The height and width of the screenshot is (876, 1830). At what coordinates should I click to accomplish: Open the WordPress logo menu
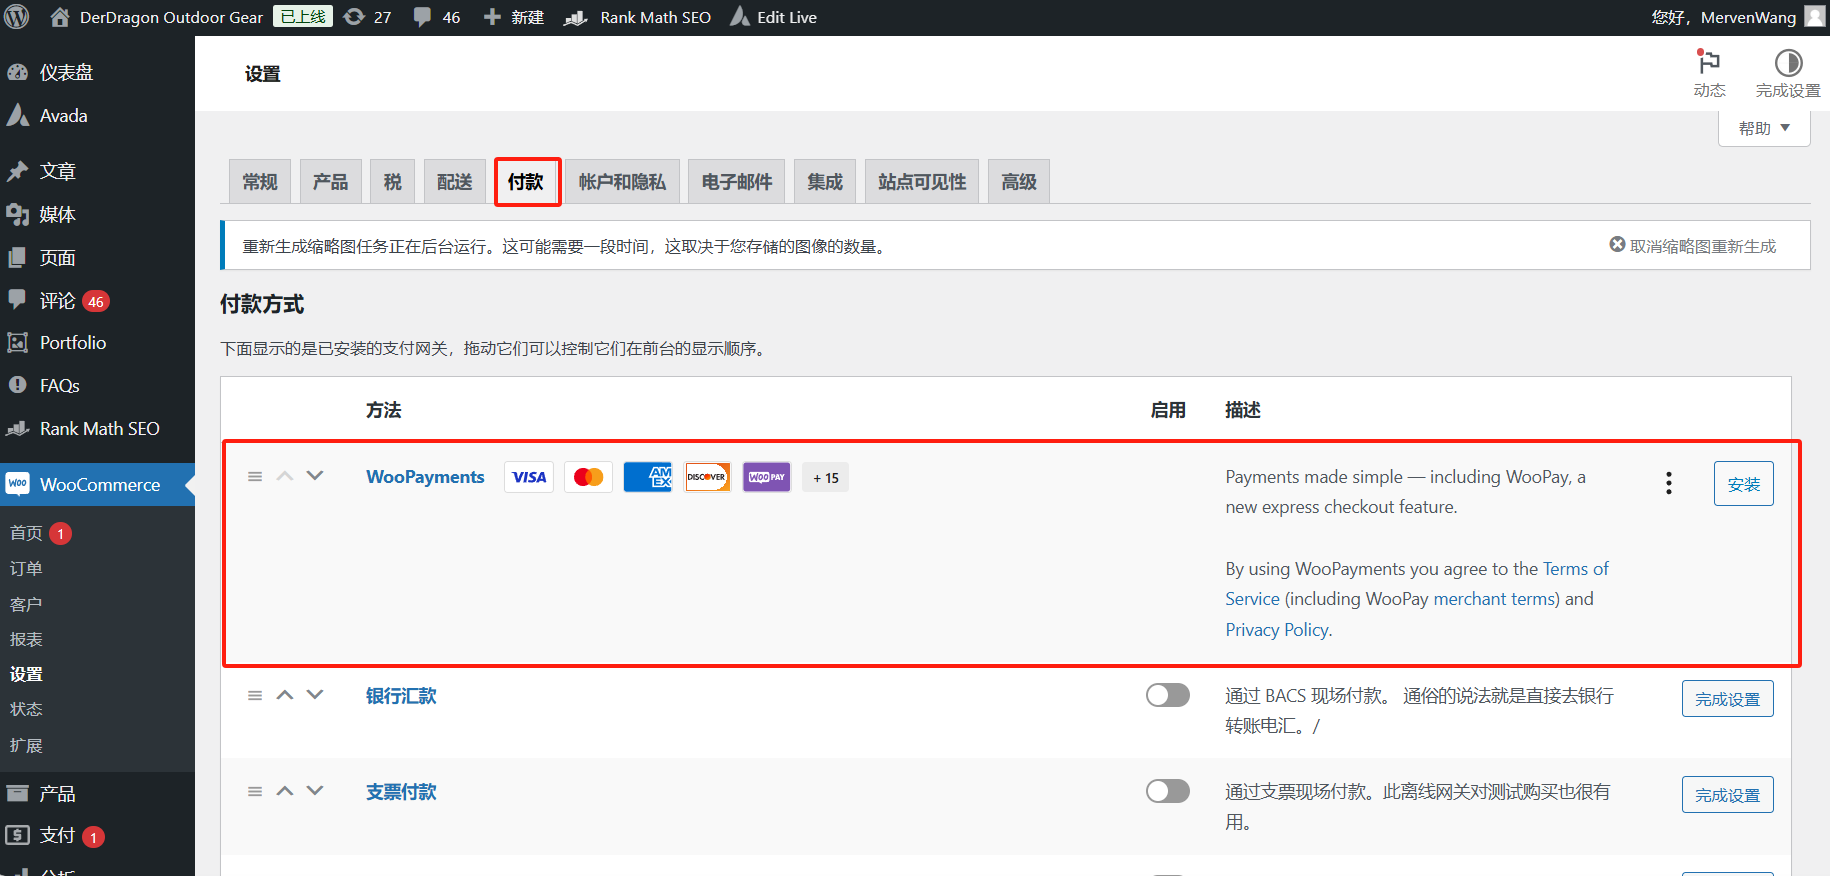tap(17, 17)
